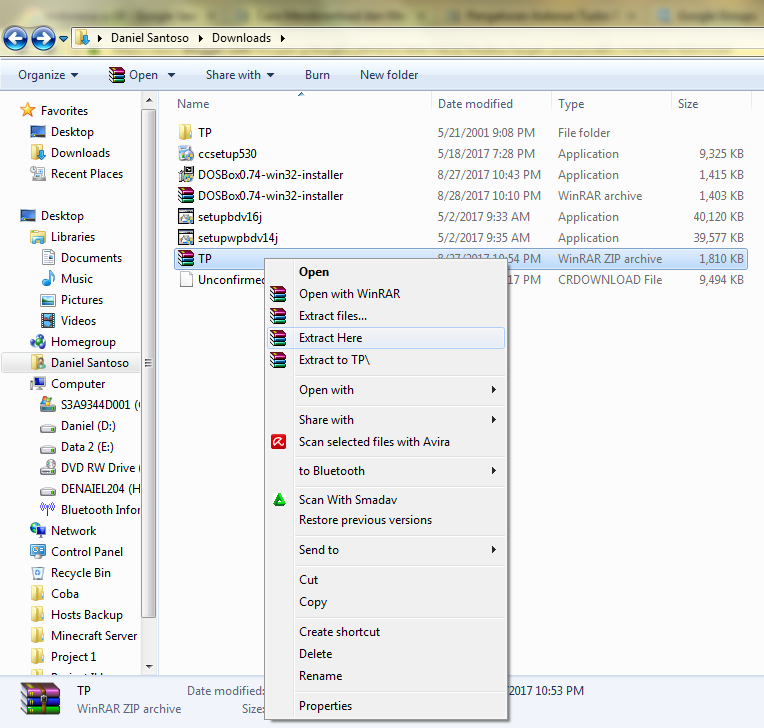Click WinRAR icon next to Extract to TP\
764x728 pixels.
coord(278,360)
